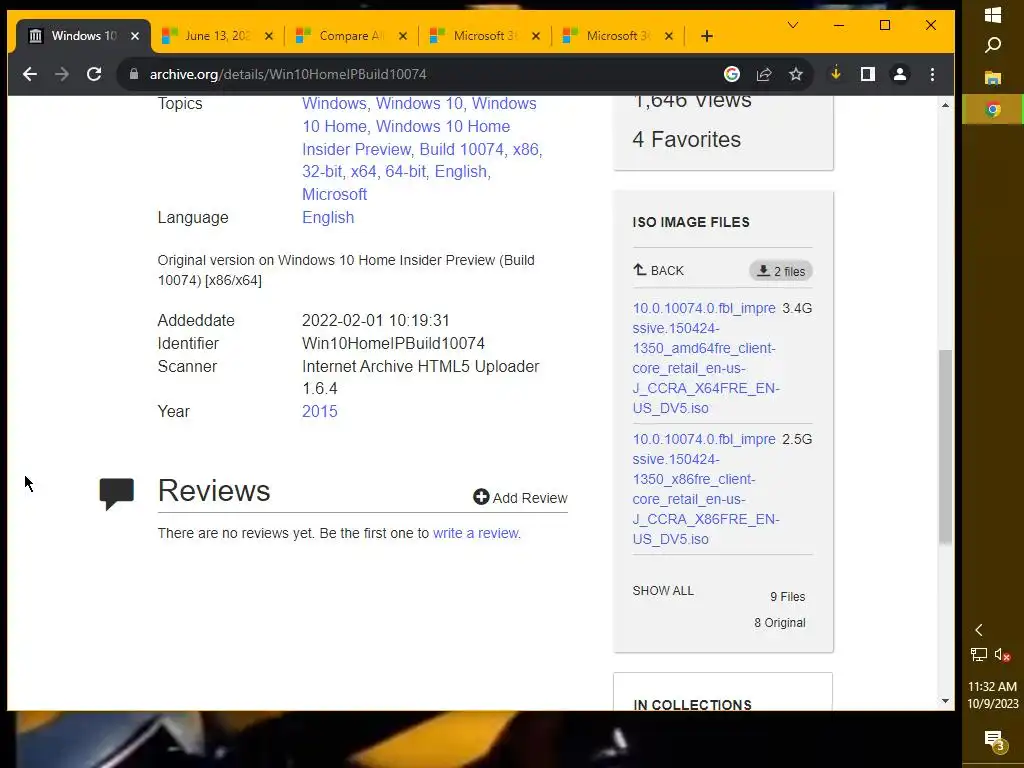
Task: Switch to the Compare tab
Action: pos(351,36)
